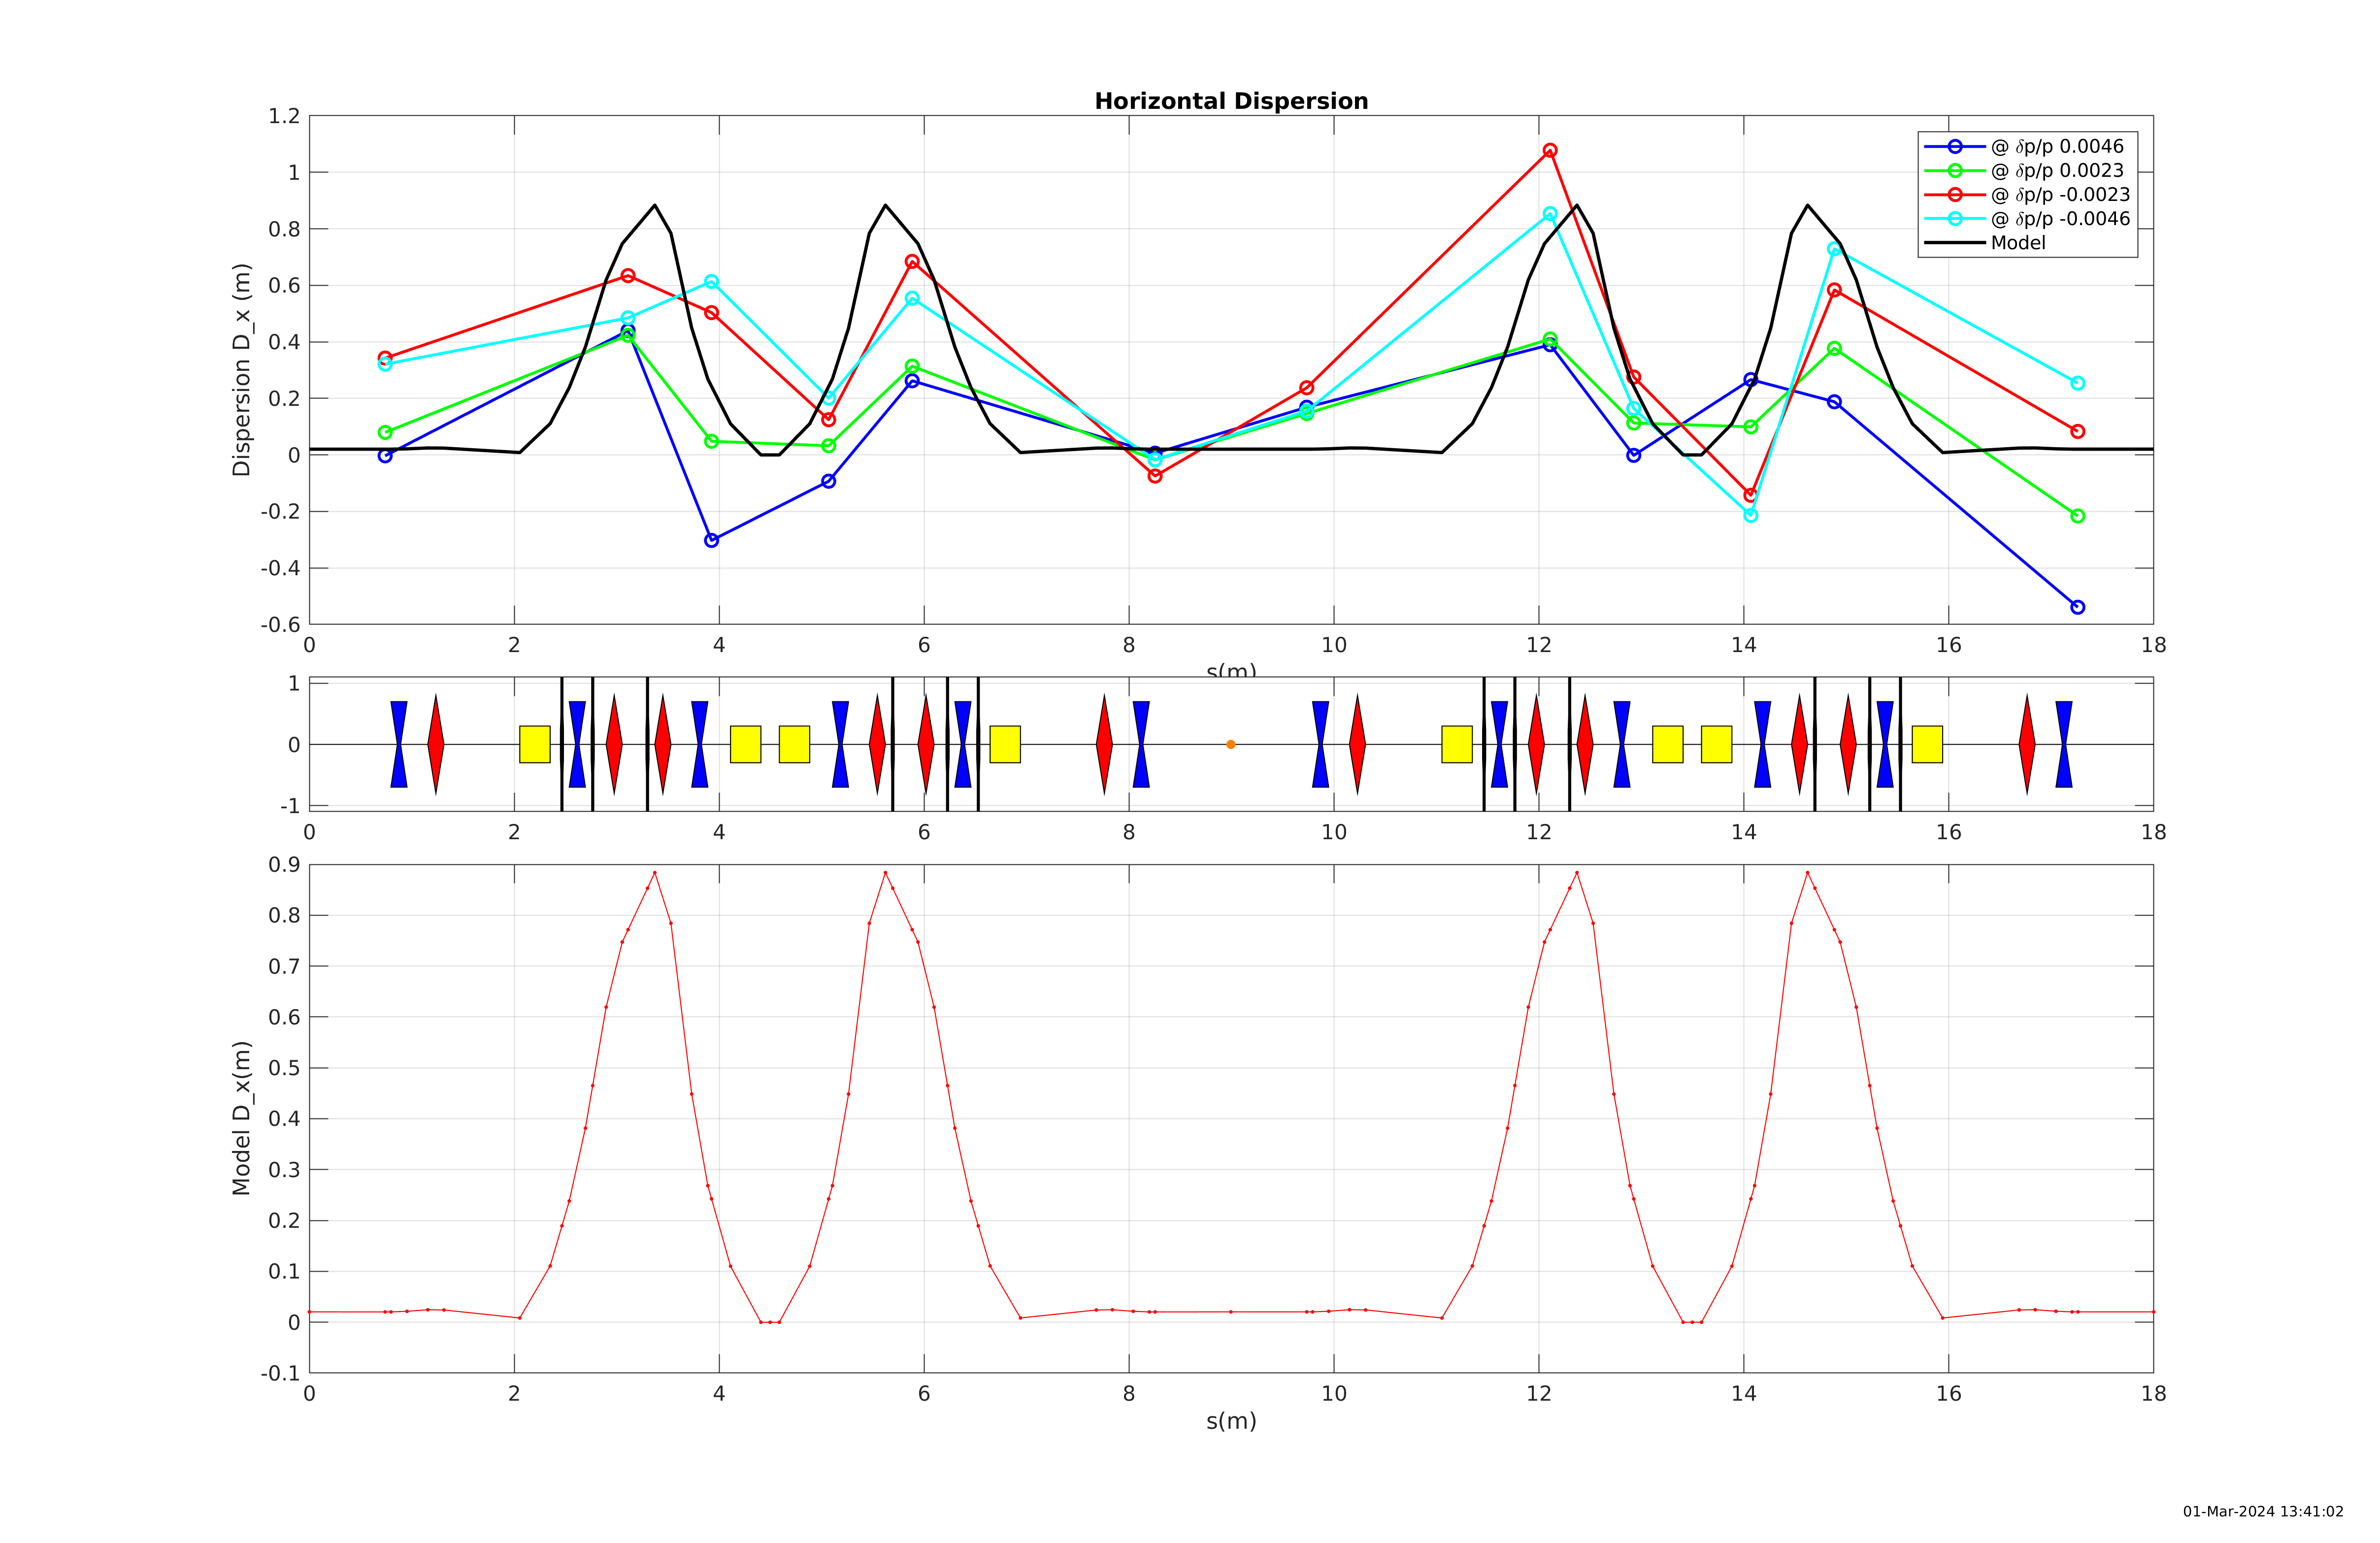
Task: Click the rightmost yellow dipole rectangle
Action: tap(1927, 744)
